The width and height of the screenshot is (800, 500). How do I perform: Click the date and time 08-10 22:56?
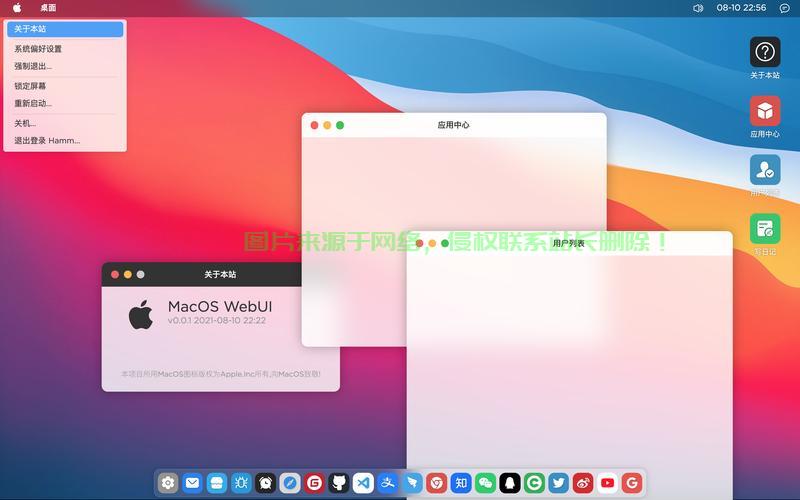click(741, 8)
